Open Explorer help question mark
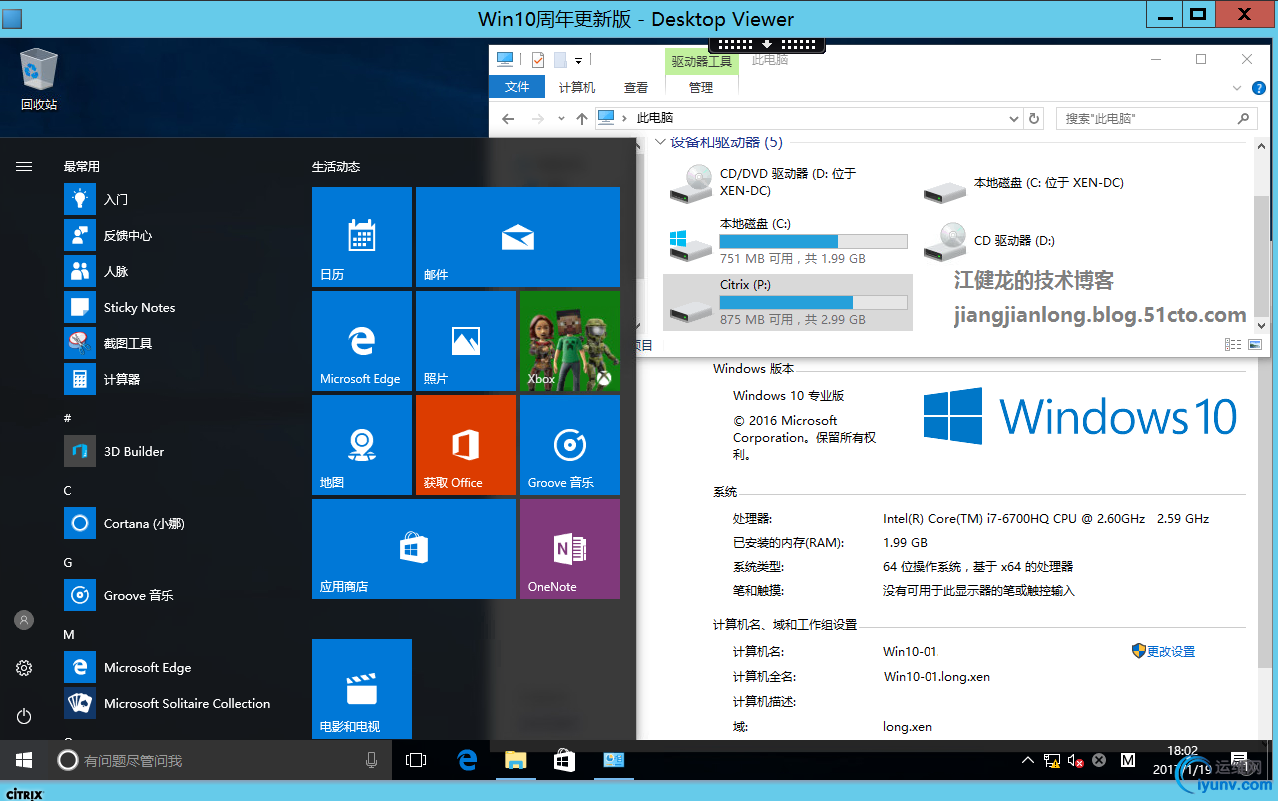 1258,88
